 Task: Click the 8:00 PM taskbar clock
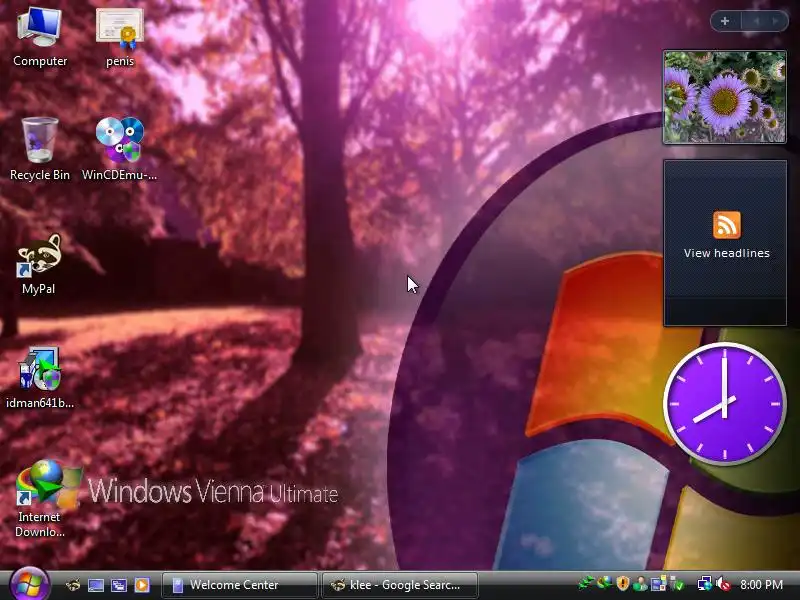[761, 585]
